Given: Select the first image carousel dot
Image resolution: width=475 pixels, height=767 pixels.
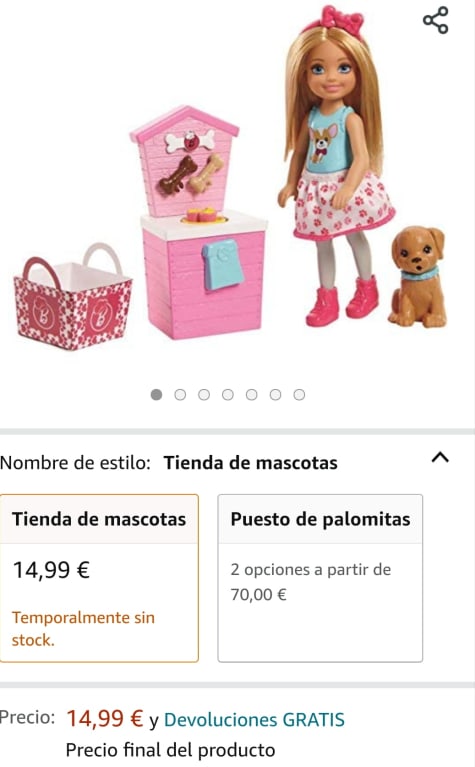Looking at the screenshot, I should click(x=157, y=395).
